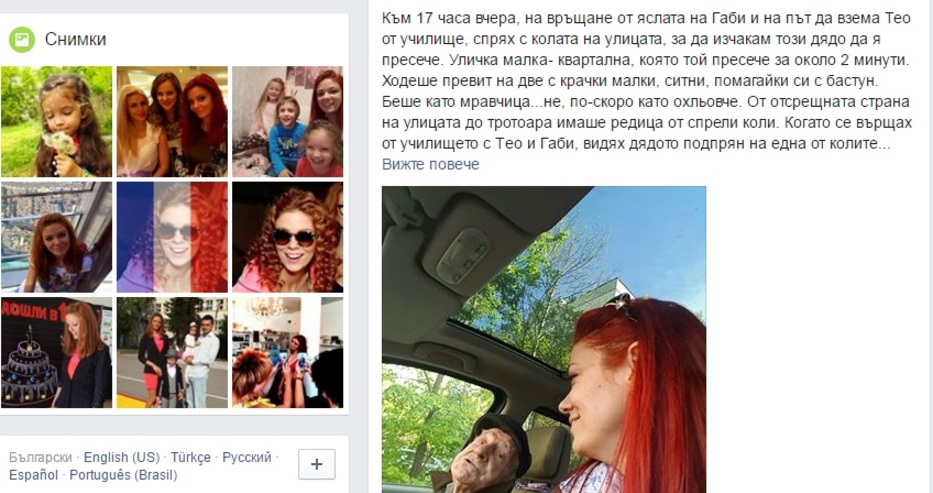933x493 pixels.
Task: Open thumbnail of girl blowing dandelion
Action: [x=57, y=121]
